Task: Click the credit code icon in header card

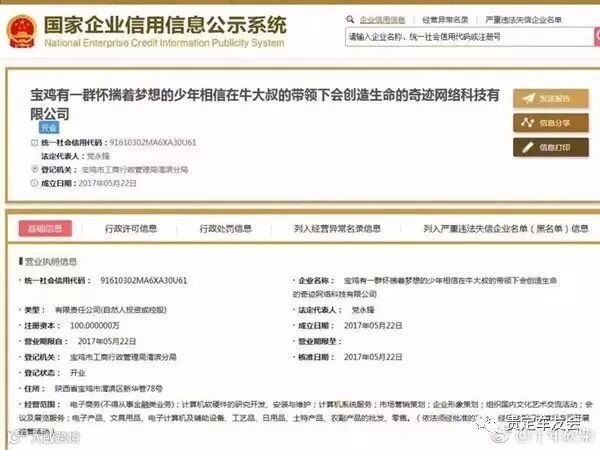Action: (34, 143)
